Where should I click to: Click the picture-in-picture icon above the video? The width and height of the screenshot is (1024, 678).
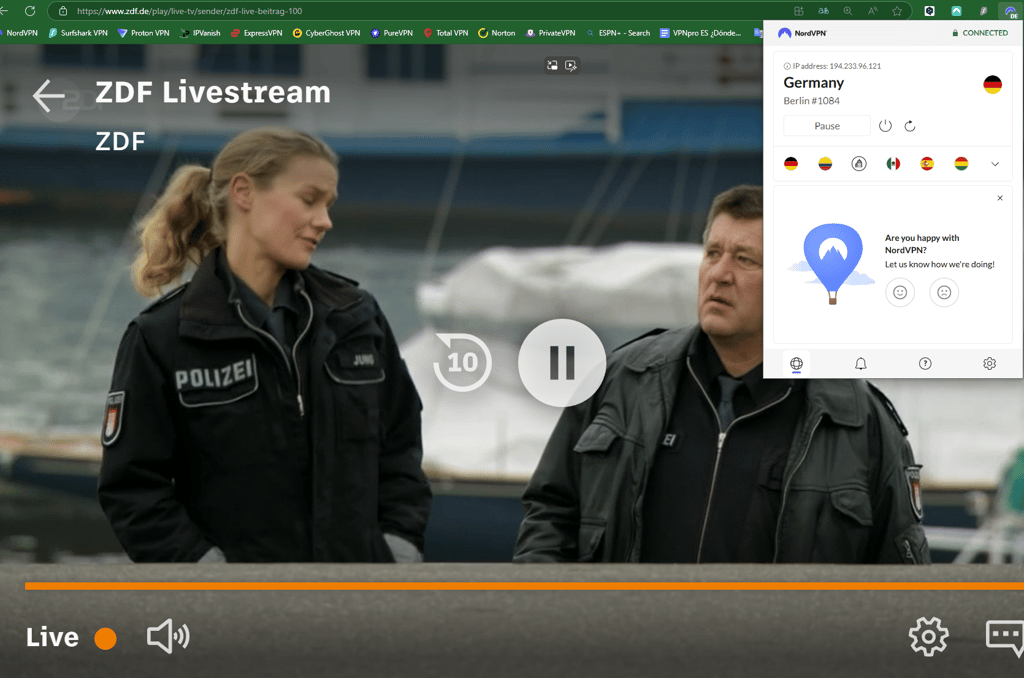click(x=552, y=65)
